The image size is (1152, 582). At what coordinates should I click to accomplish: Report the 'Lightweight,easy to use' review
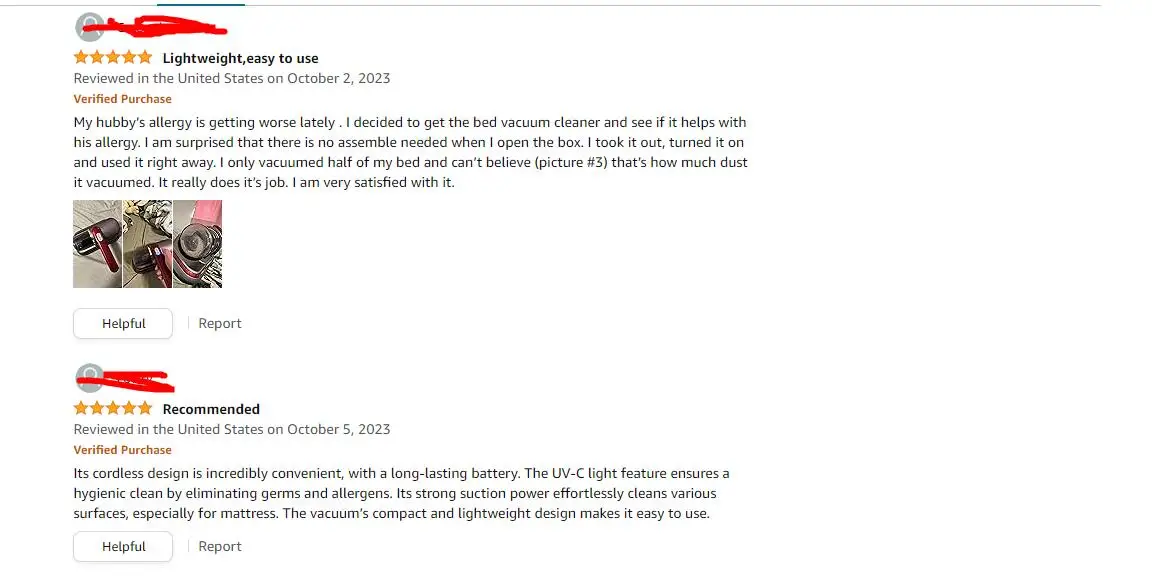pos(220,323)
